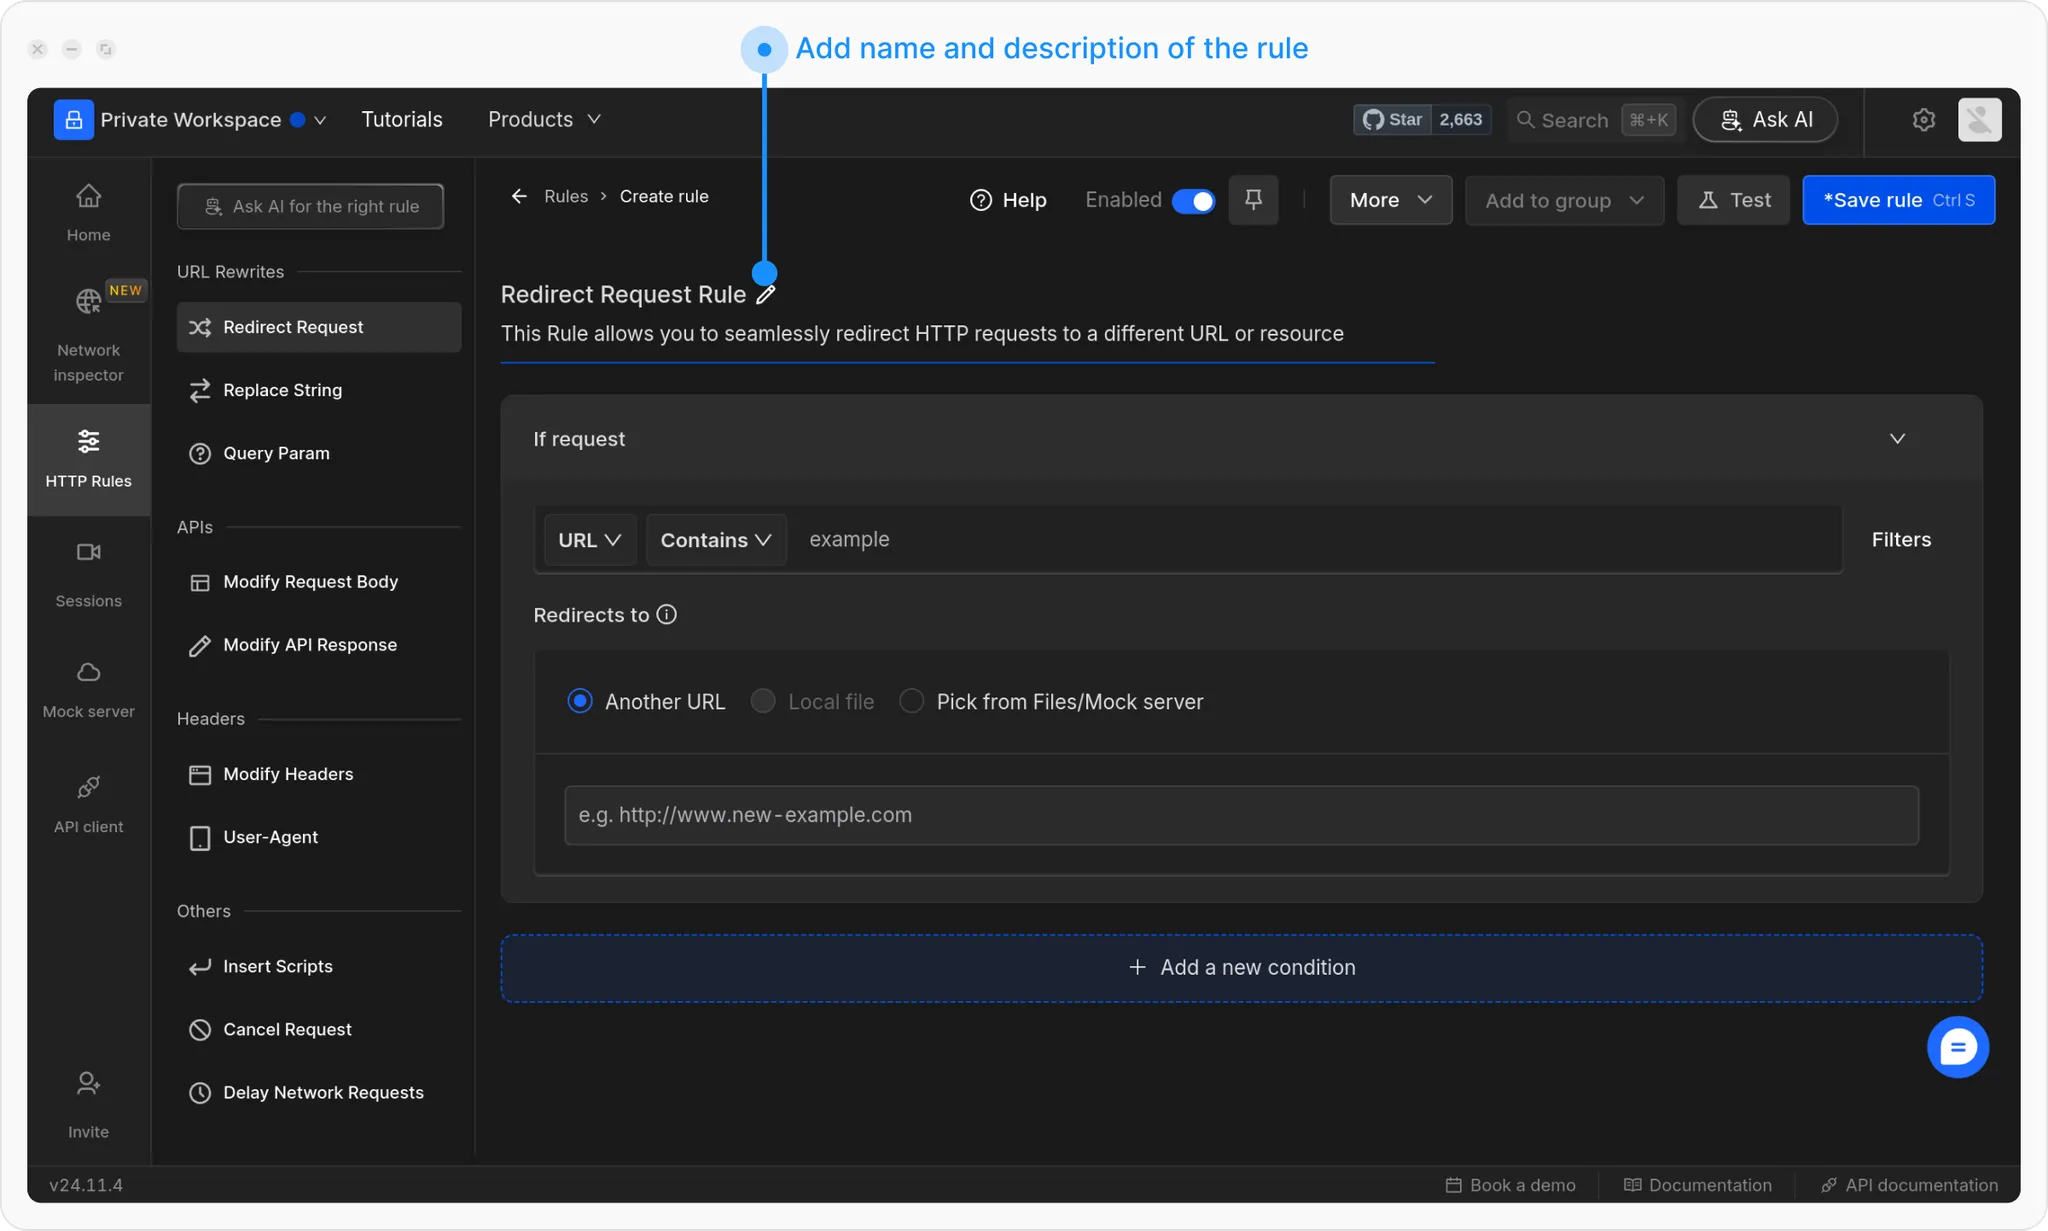Select Pick from Files/Mock server option
This screenshot has width=2048, height=1231.
911,702
